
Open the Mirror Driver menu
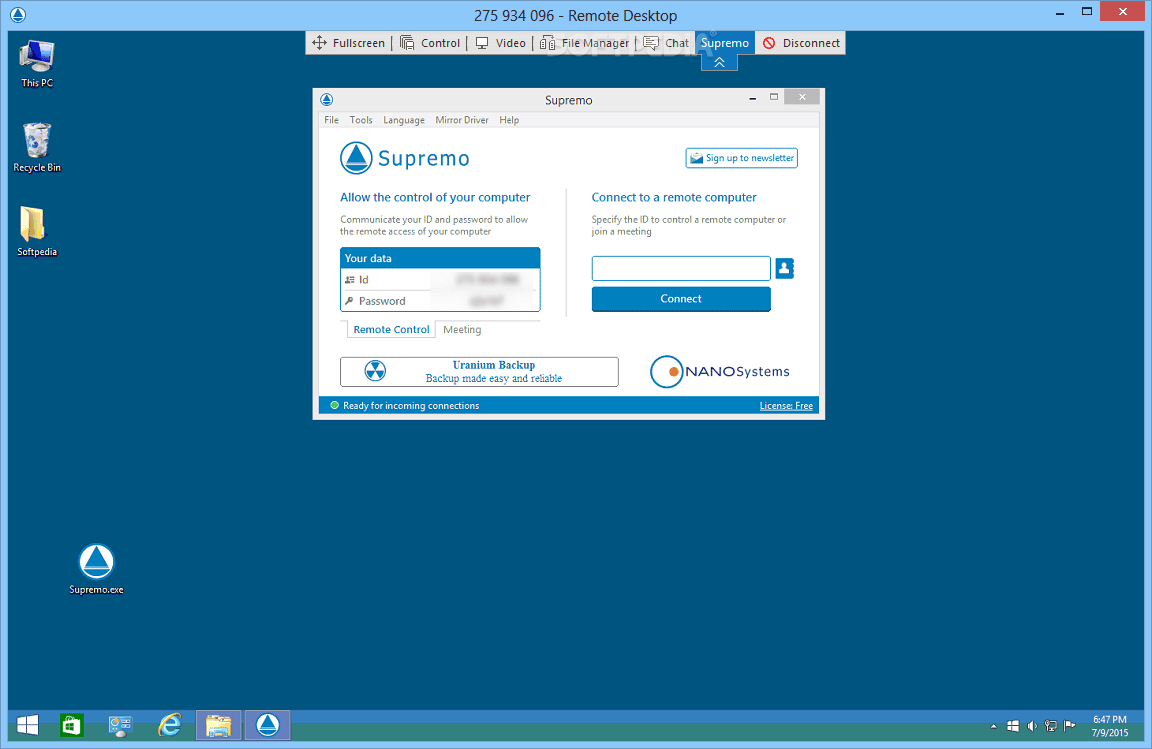tap(461, 120)
